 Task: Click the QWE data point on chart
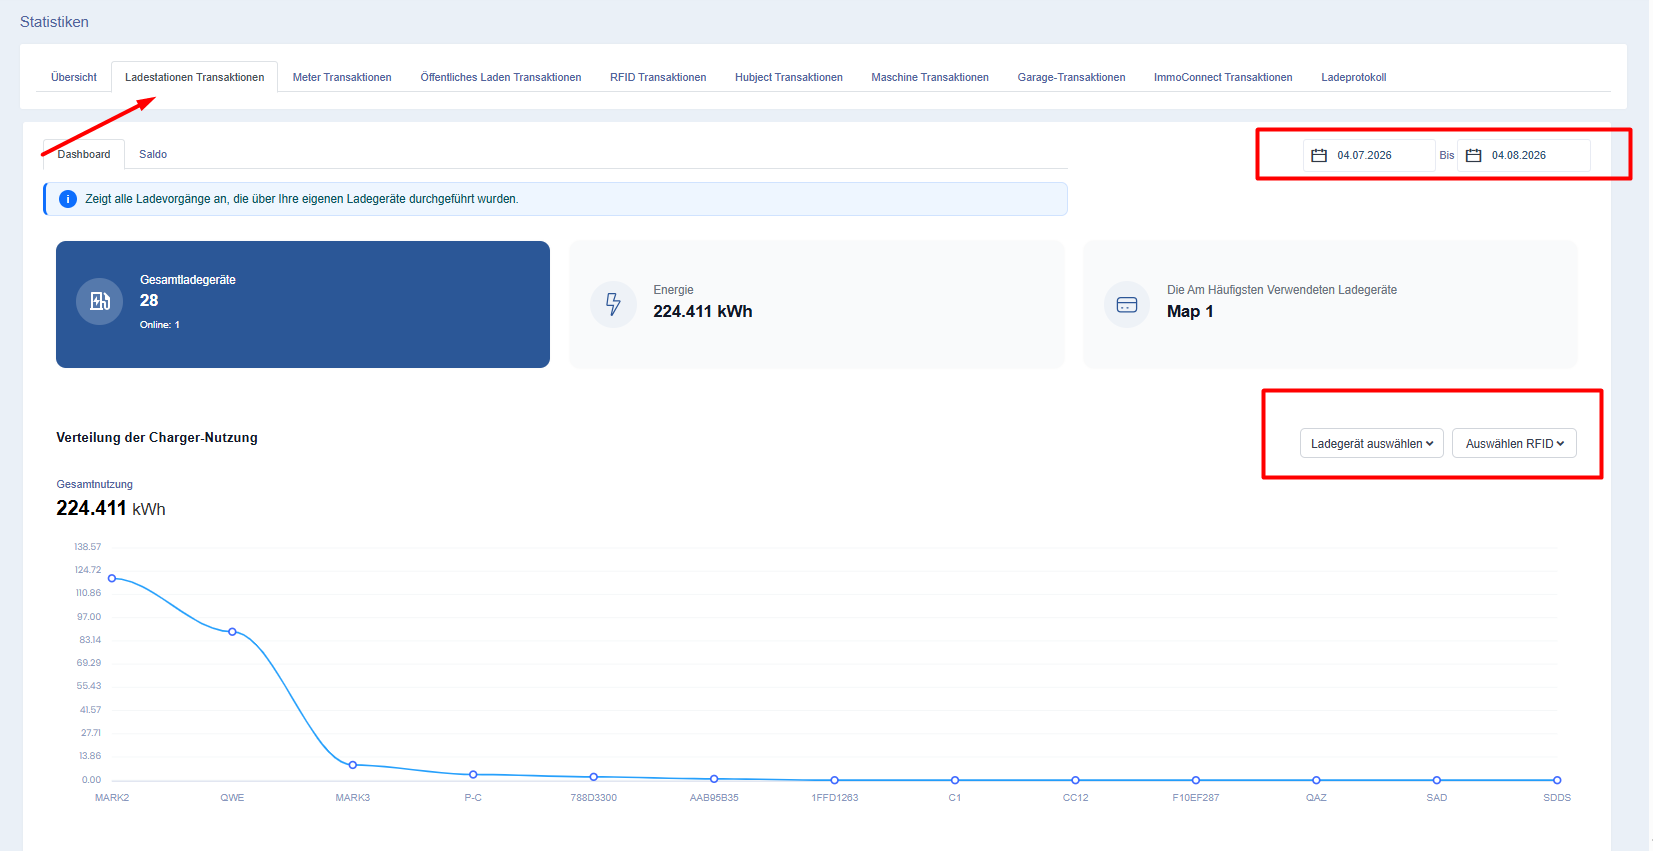pos(232,632)
